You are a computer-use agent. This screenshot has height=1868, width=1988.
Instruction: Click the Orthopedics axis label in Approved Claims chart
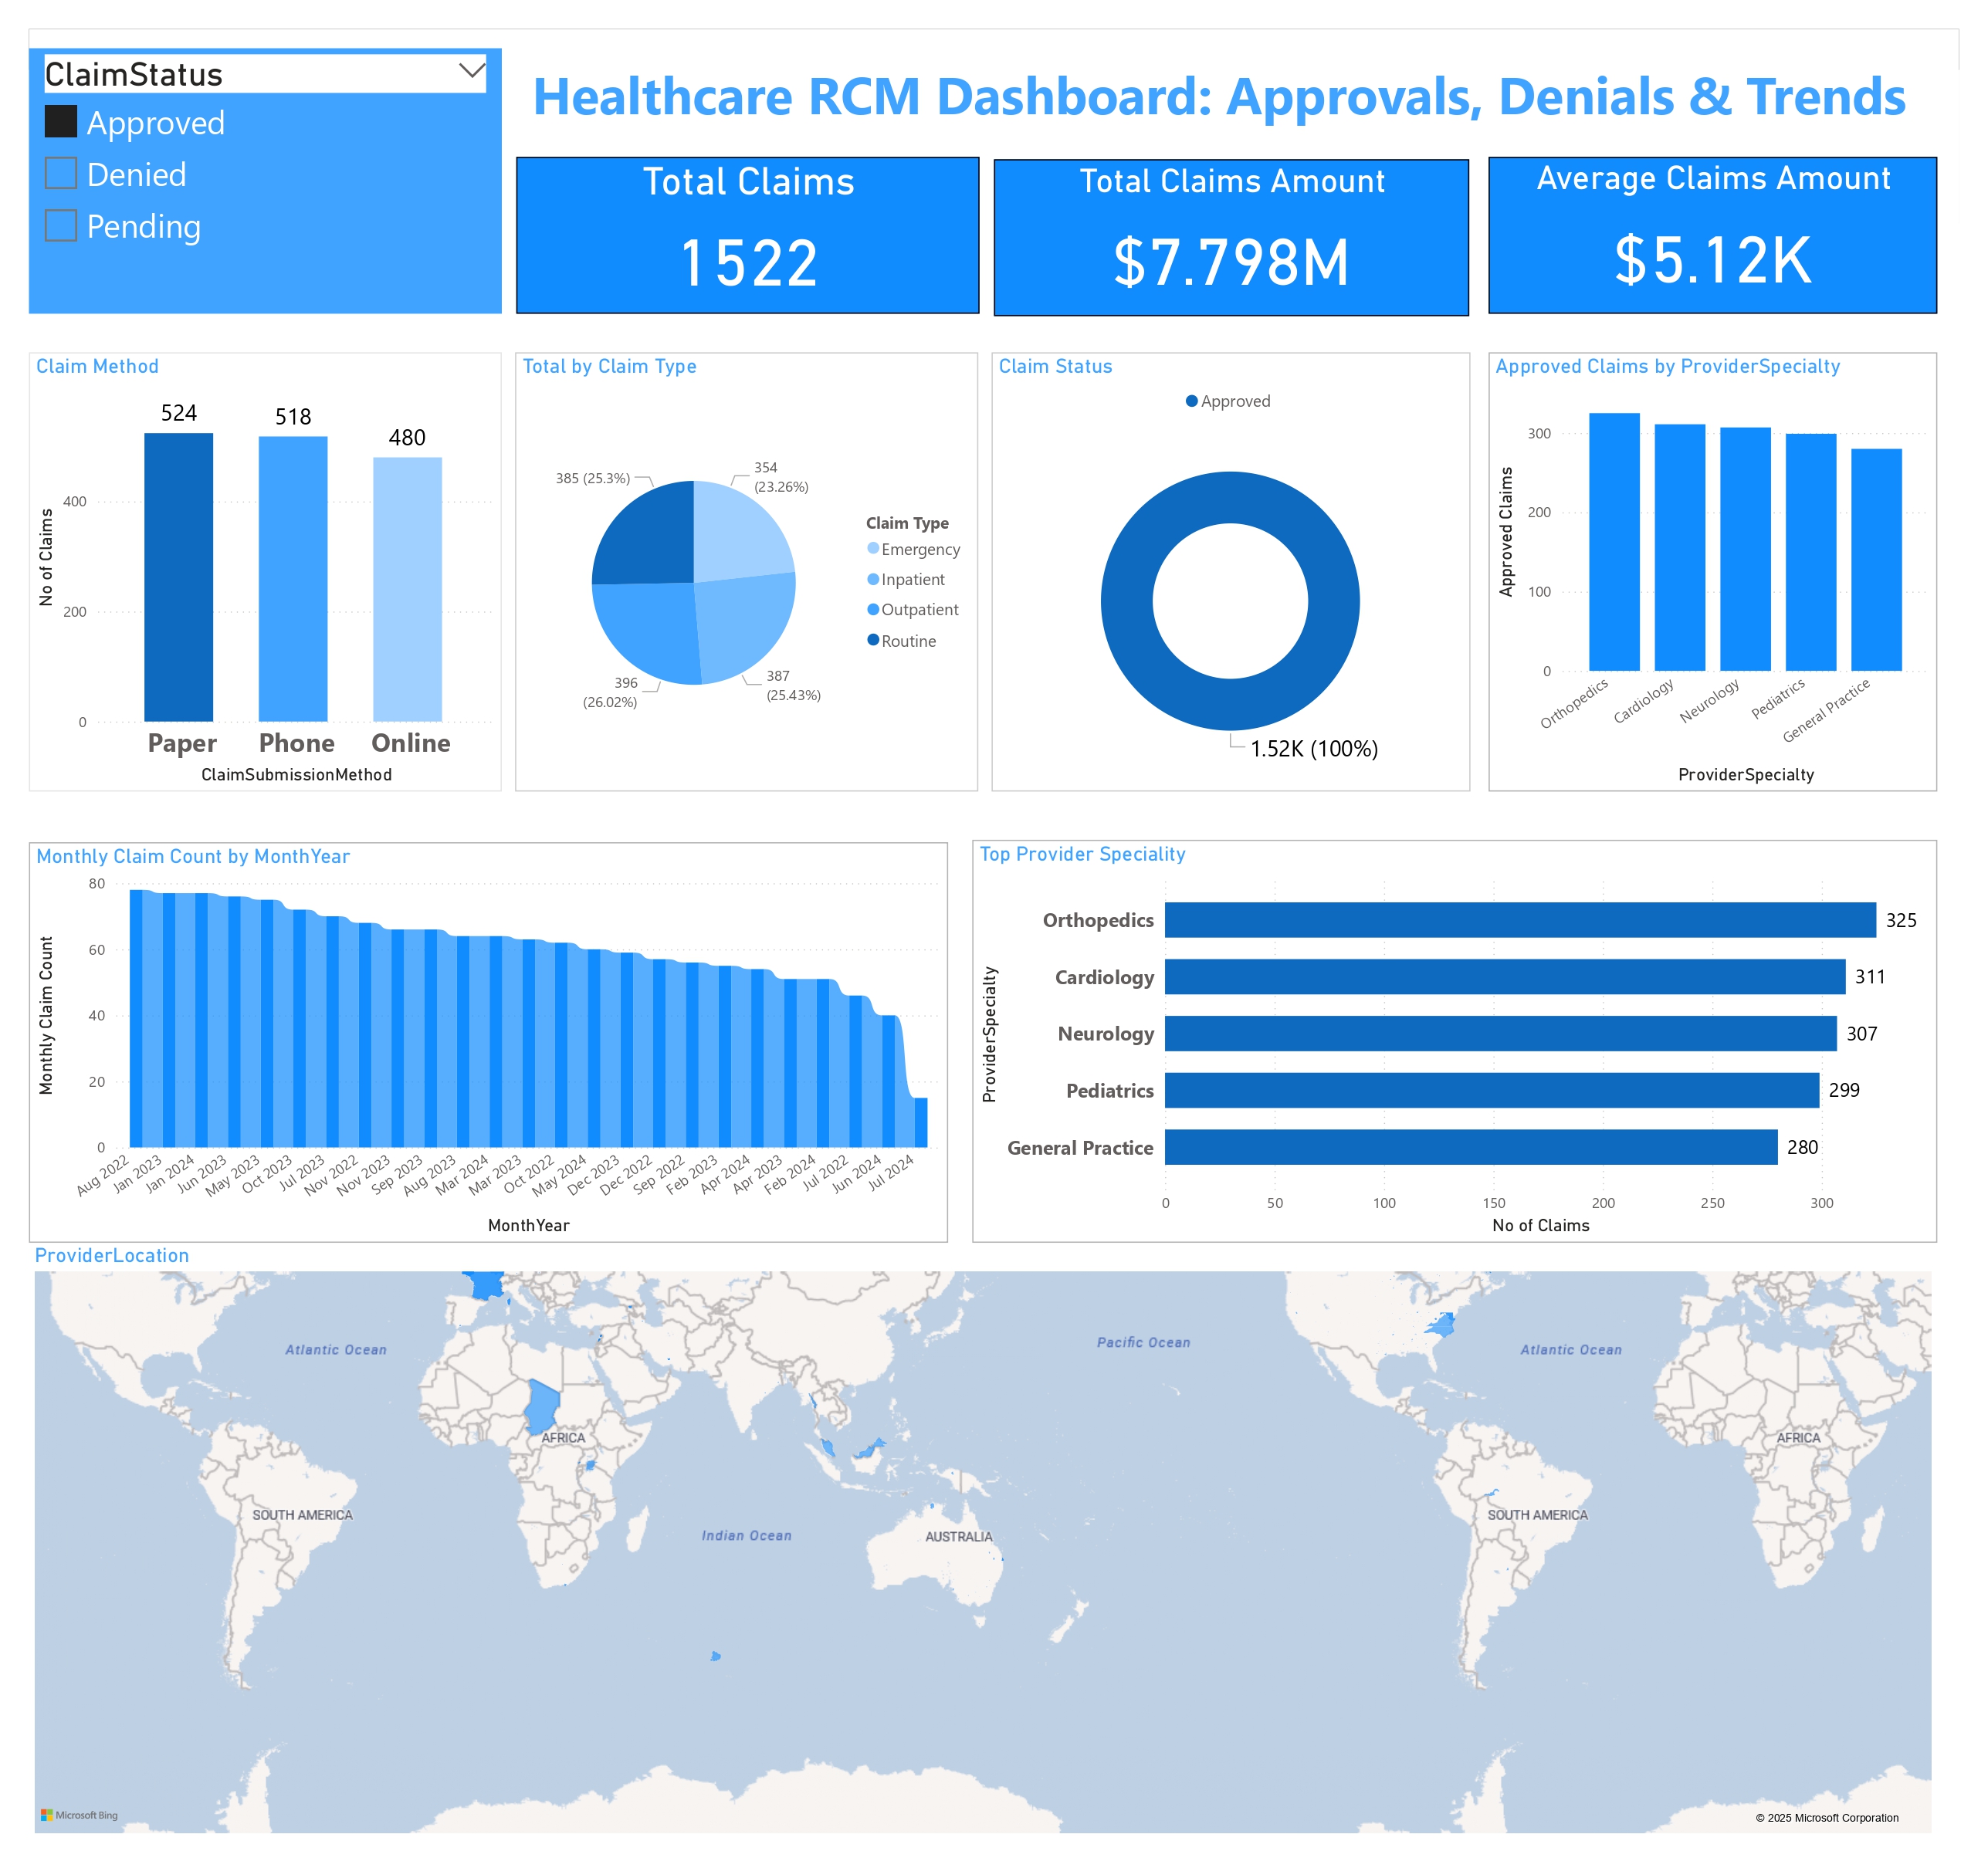(1574, 703)
